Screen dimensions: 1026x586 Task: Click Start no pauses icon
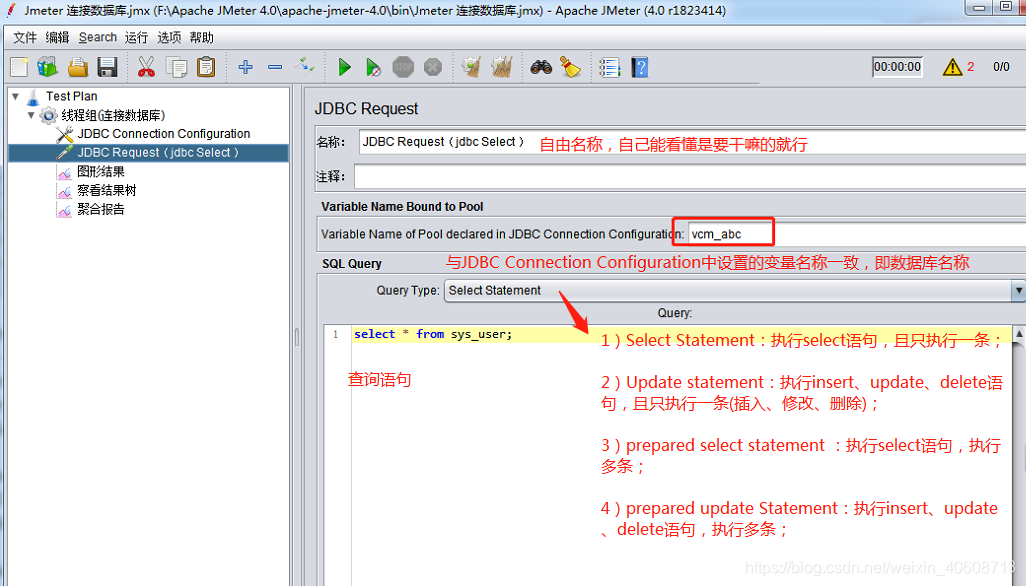point(373,67)
